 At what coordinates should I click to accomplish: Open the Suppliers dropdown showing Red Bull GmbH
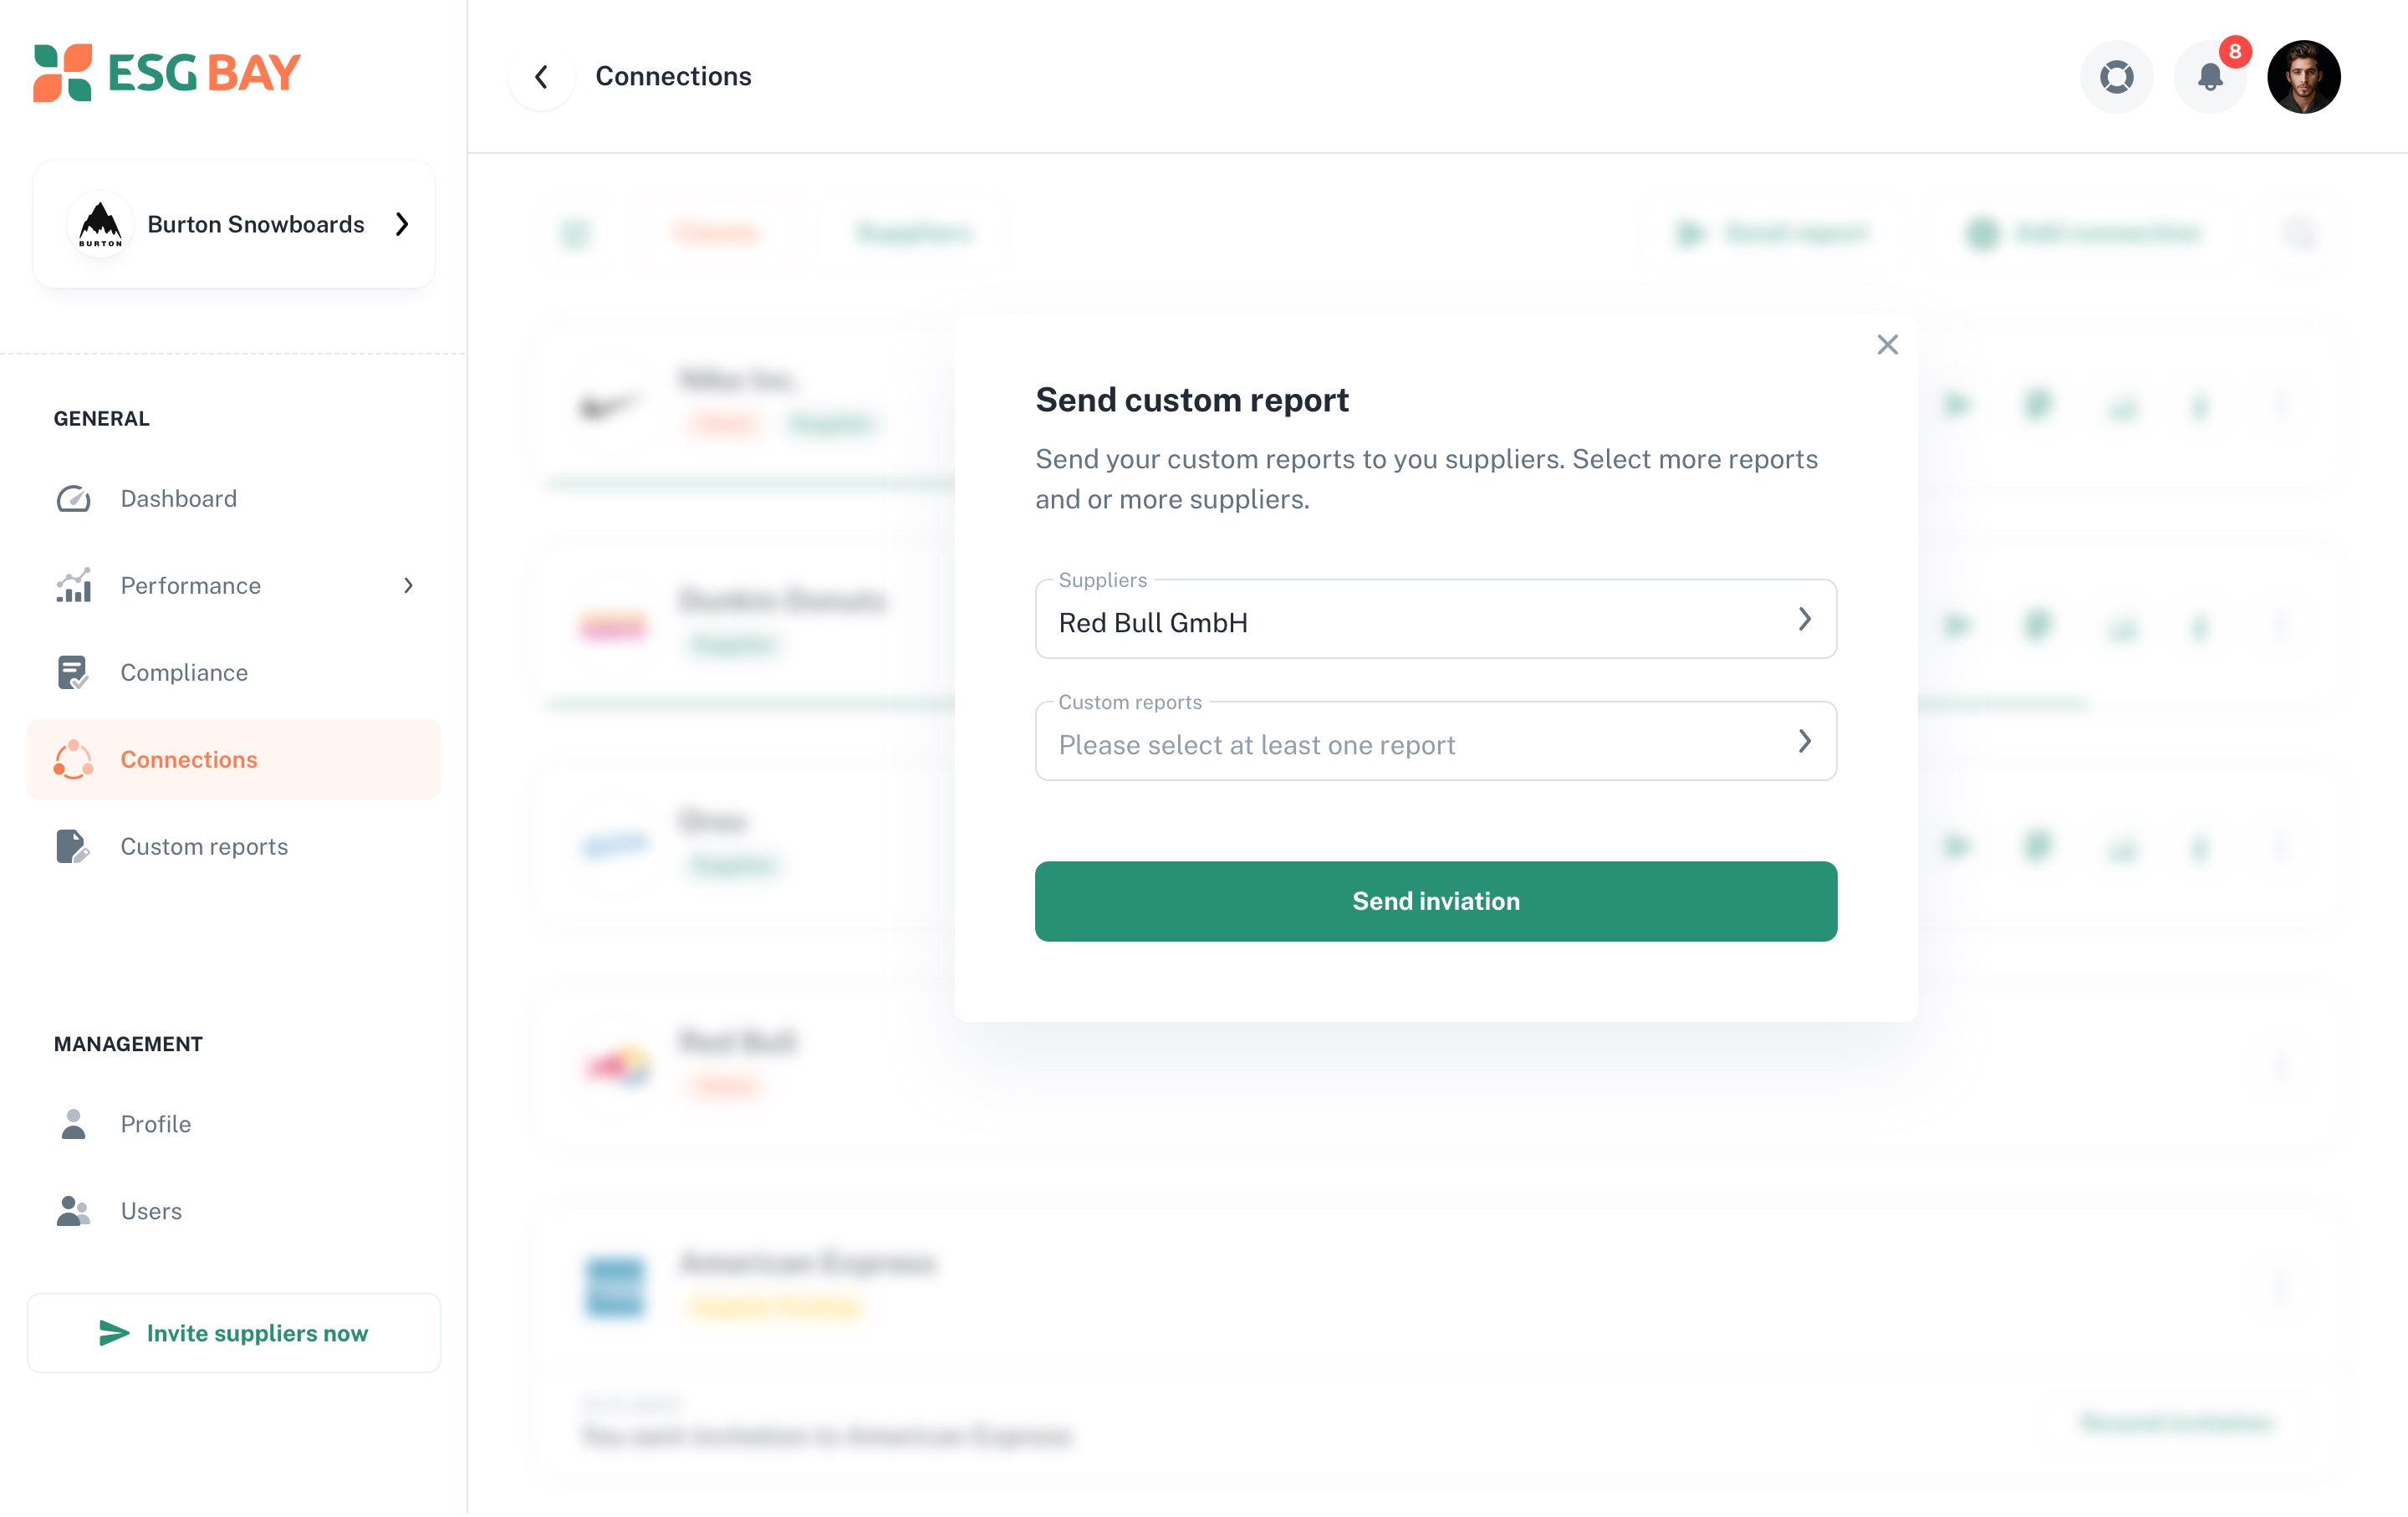point(1435,619)
